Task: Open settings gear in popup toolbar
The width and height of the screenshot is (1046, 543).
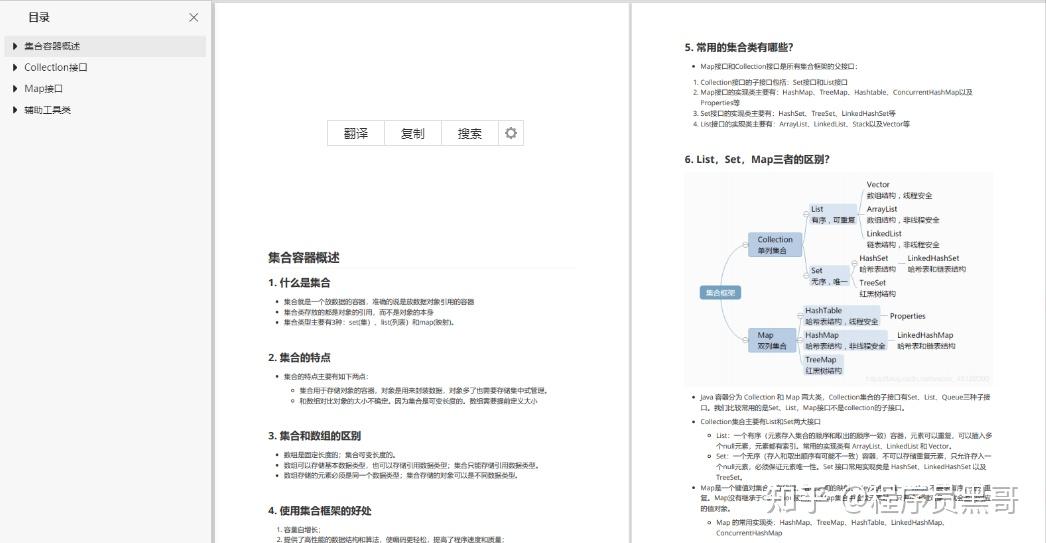Action: [x=511, y=133]
